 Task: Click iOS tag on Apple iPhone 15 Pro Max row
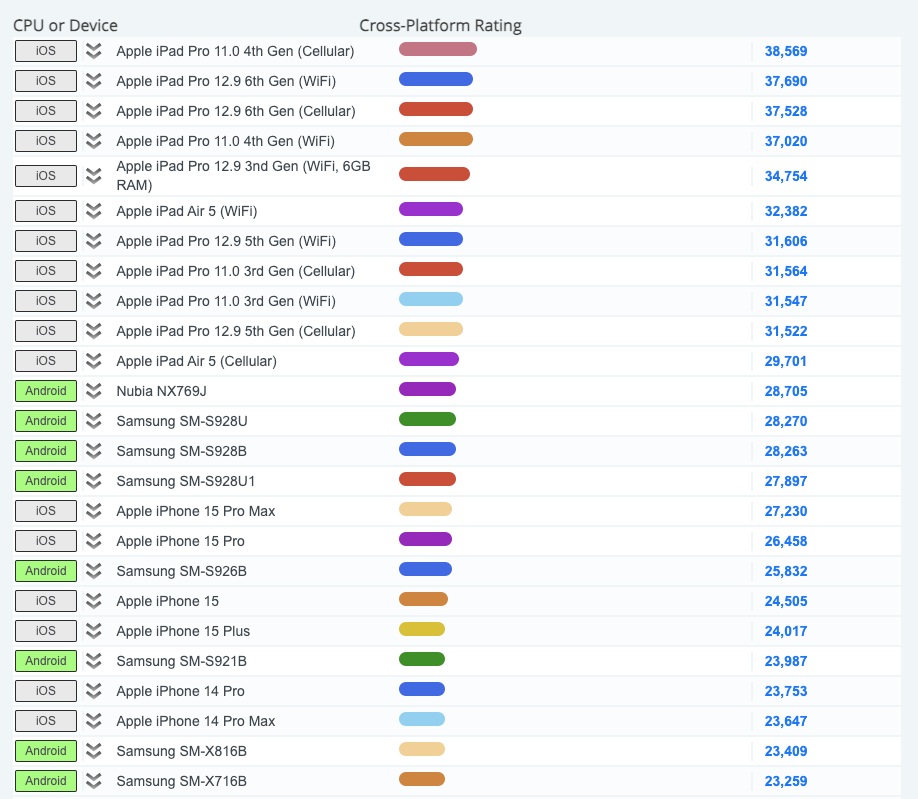[46, 511]
